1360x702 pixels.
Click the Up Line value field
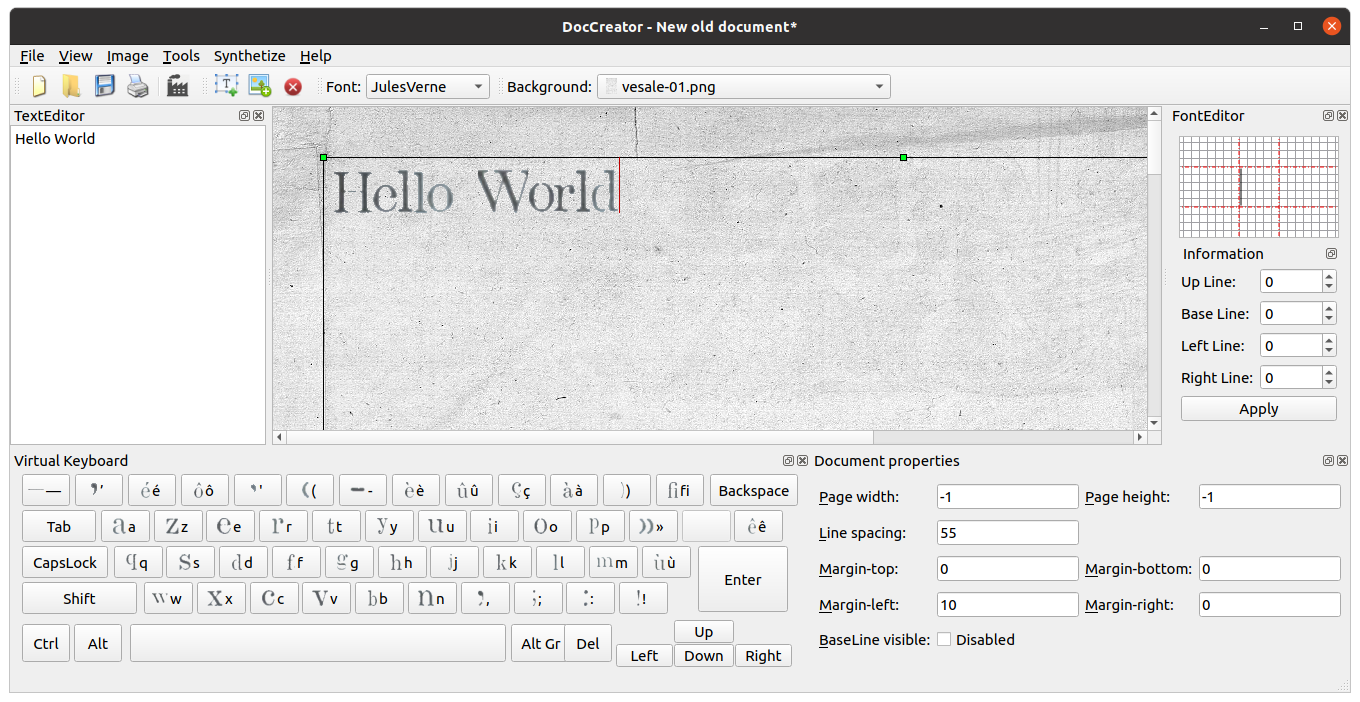tap(1291, 282)
